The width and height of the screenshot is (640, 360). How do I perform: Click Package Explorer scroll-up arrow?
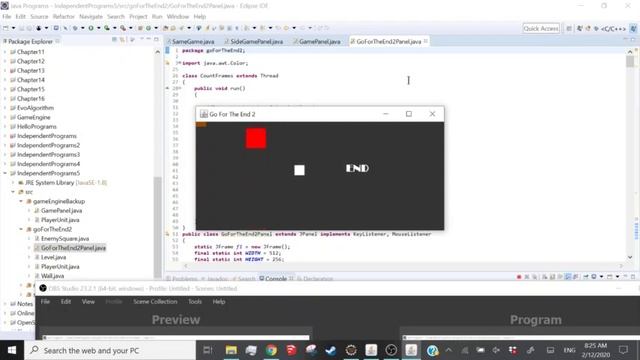[158, 52]
